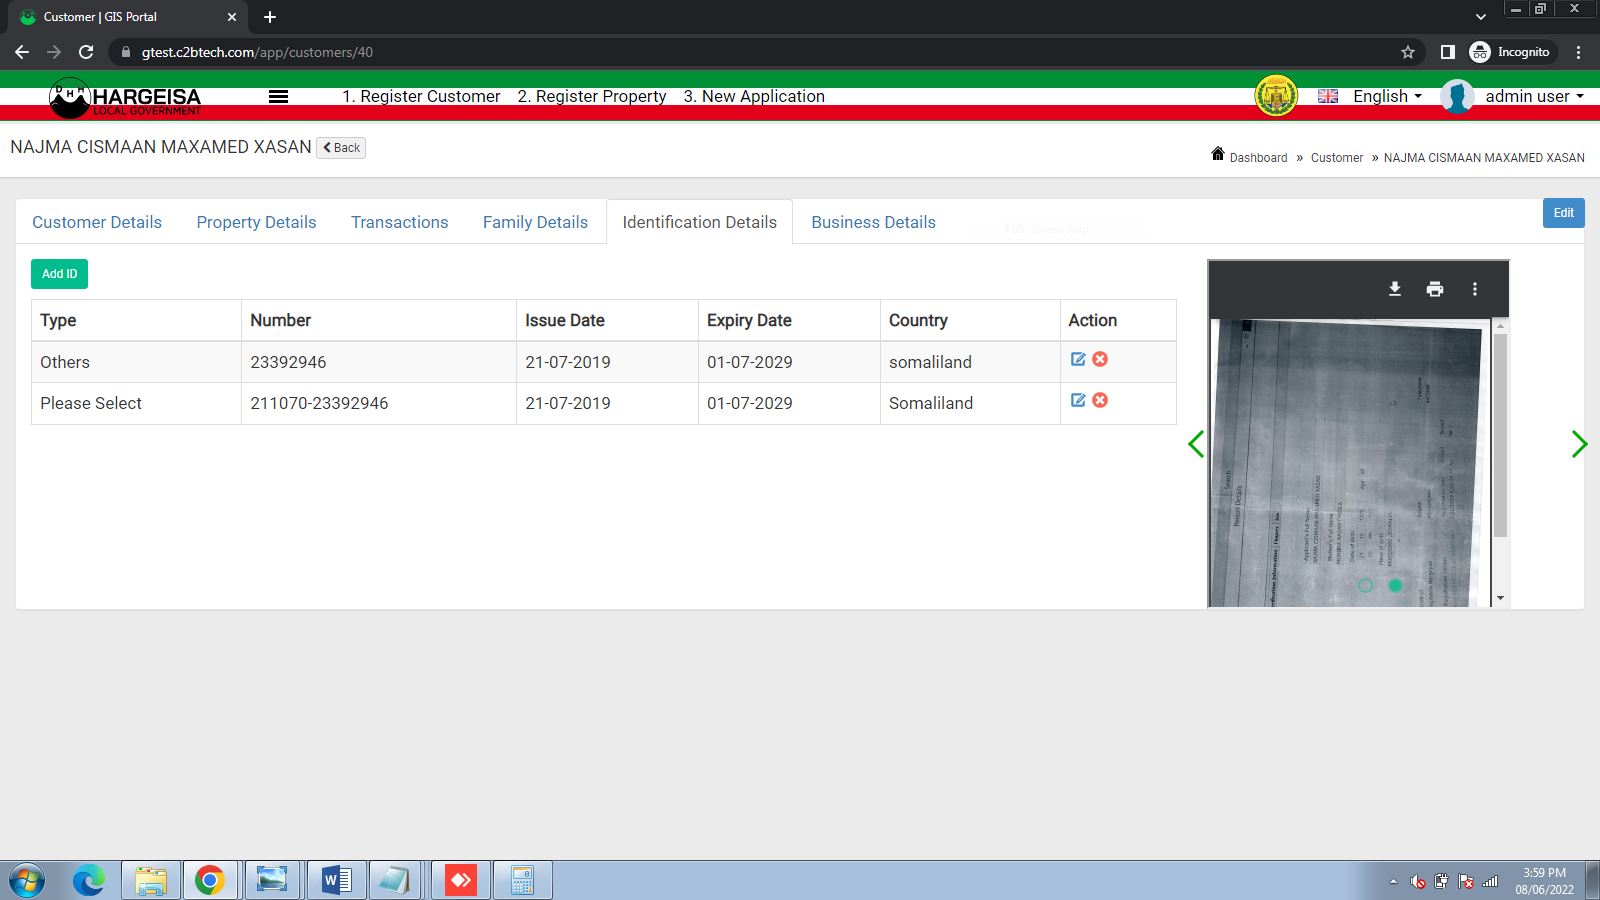The width and height of the screenshot is (1600, 900).
Task: Bookmark this page with star icon
Action: 1408,52
